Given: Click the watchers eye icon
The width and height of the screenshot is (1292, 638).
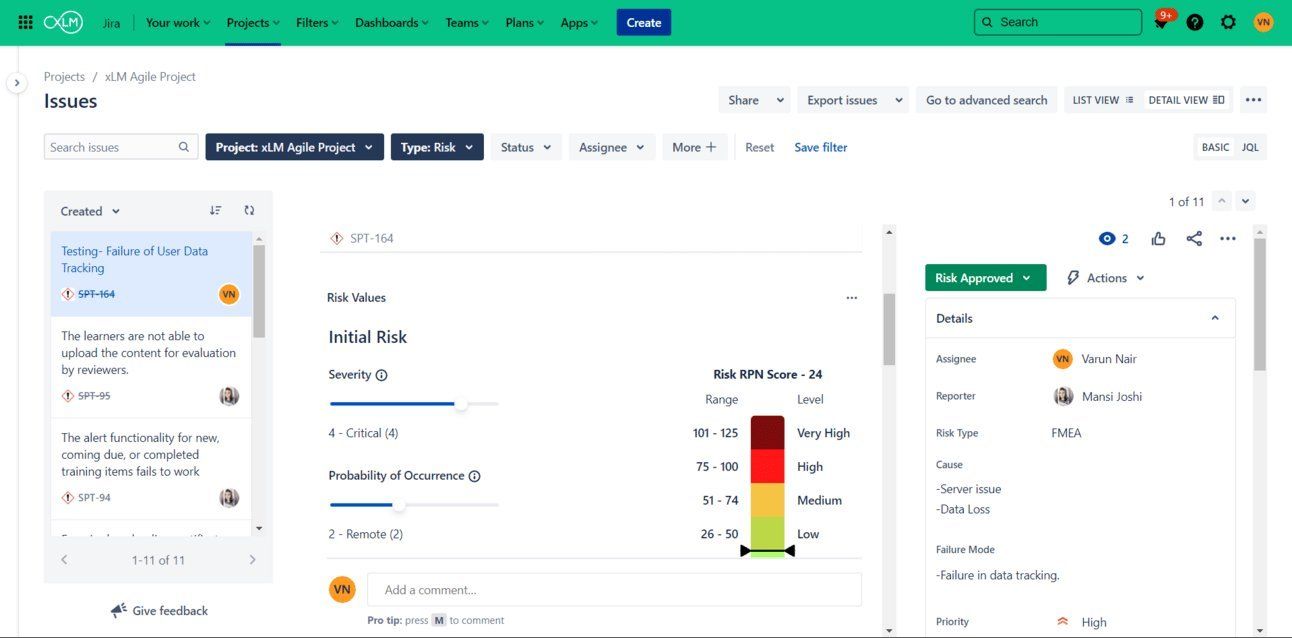Looking at the screenshot, I should [x=1107, y=238].
